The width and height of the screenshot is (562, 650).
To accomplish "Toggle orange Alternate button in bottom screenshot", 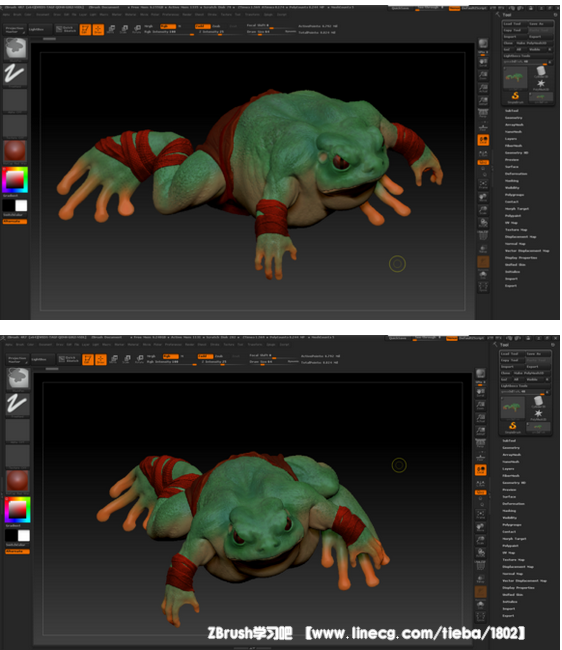I will click(17, 552).
